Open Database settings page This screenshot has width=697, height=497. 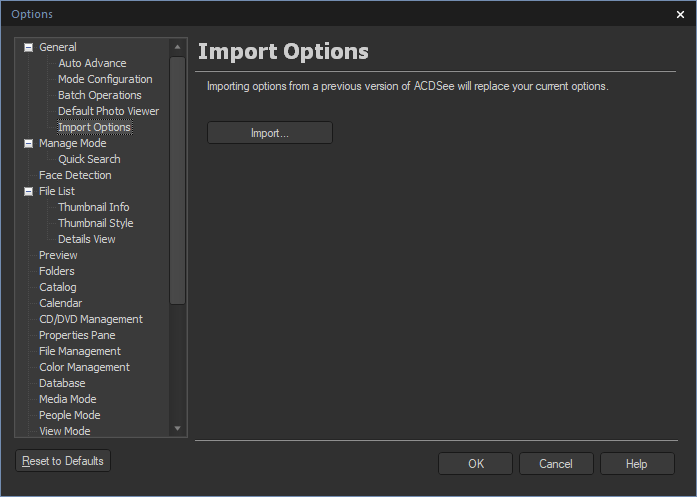click(x=62, y=383)
